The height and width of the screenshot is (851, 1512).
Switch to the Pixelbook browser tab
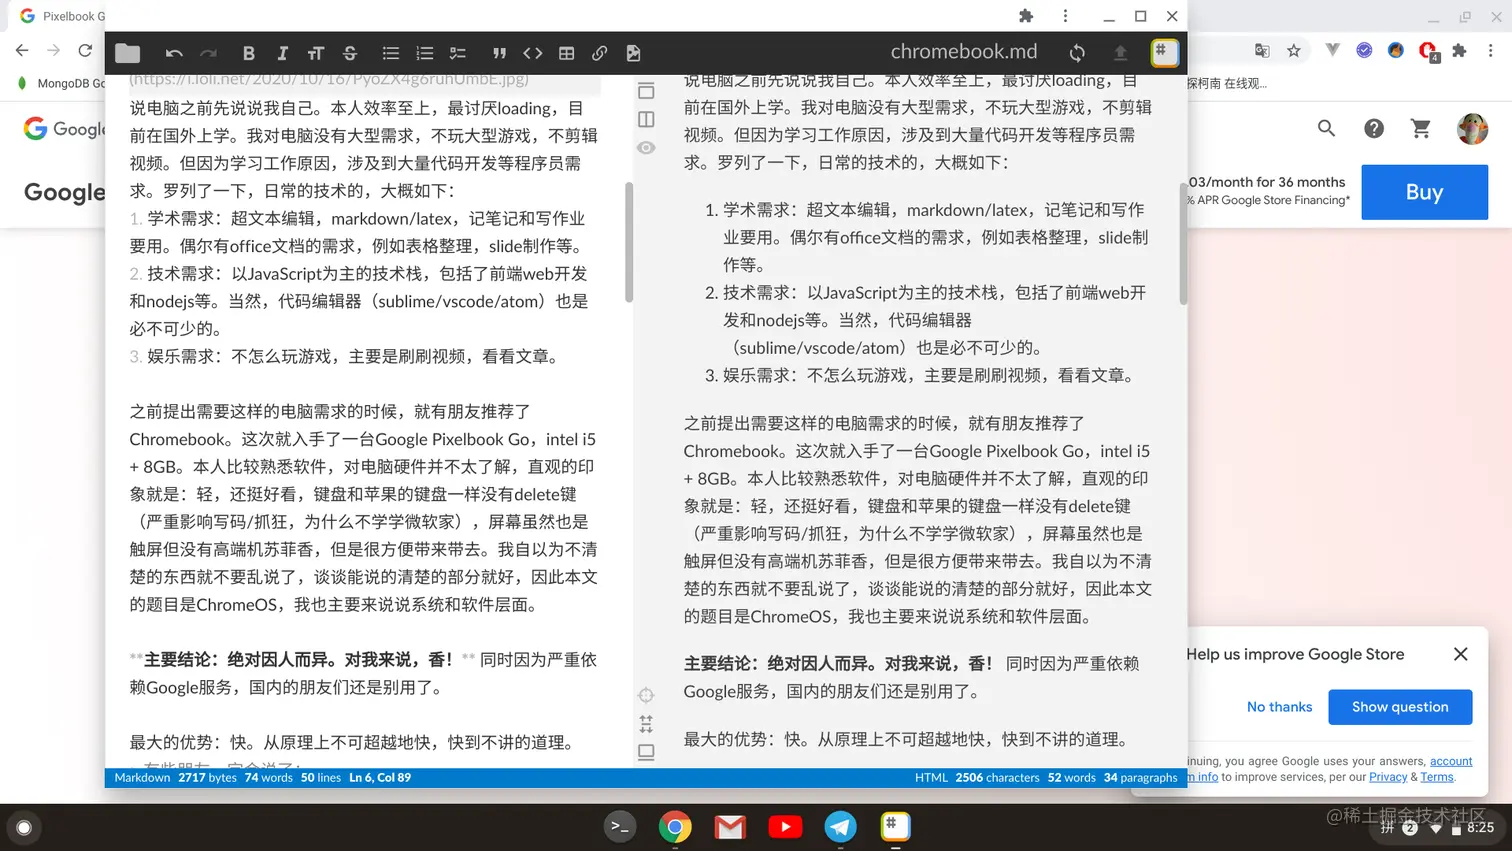60,16
